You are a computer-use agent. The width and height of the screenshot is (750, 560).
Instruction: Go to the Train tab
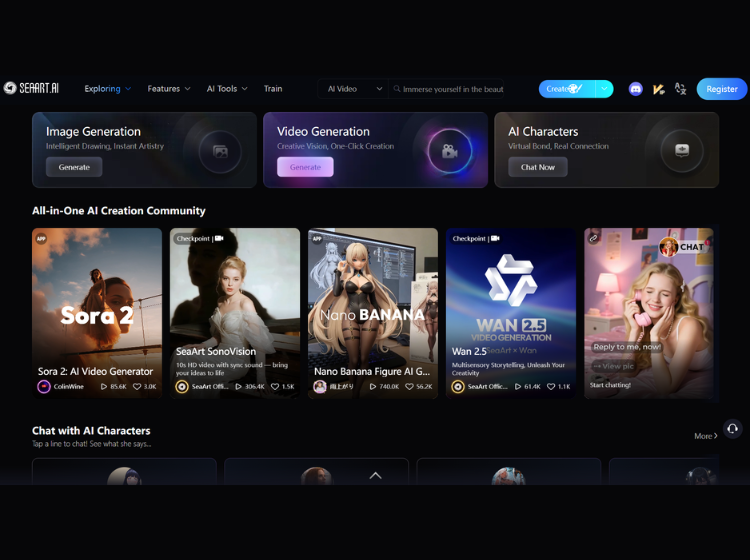(x=273, y=89)
